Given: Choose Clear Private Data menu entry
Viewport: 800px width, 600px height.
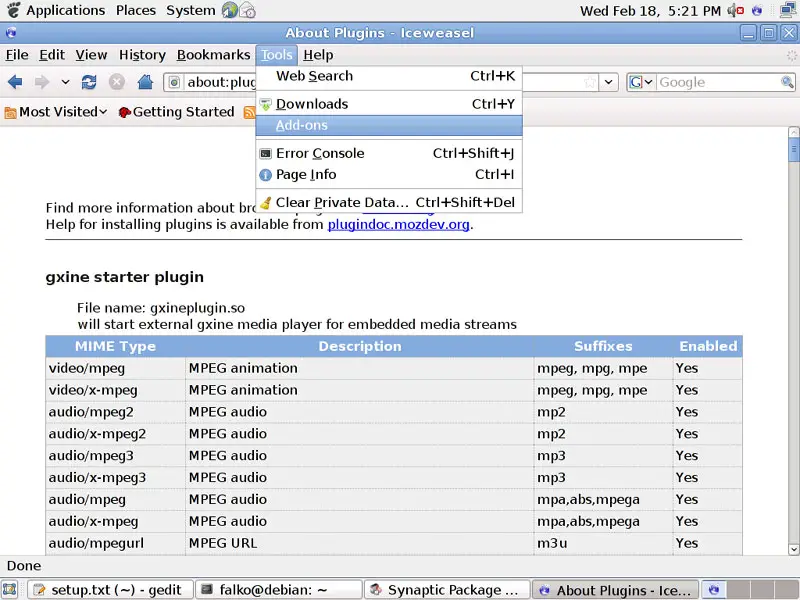Looking at the screenshot, I should tap(342, 202).
